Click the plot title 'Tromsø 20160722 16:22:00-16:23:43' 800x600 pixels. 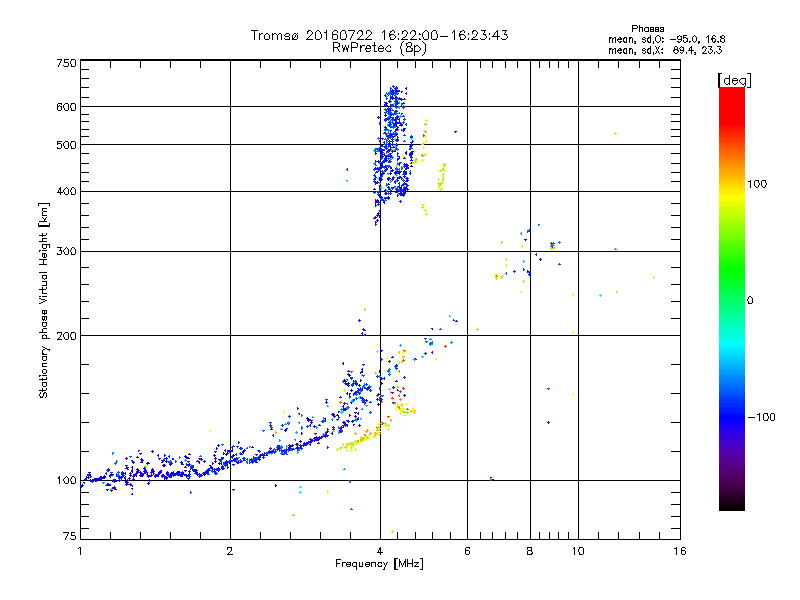coord(379,35)
